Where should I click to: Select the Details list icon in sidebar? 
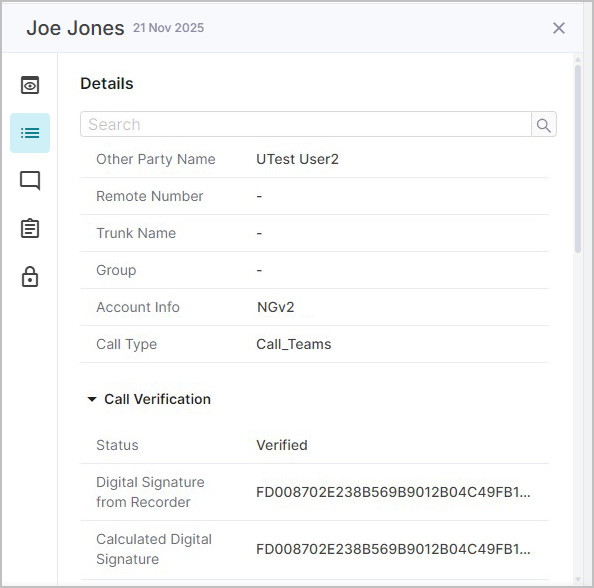[30, 133]
